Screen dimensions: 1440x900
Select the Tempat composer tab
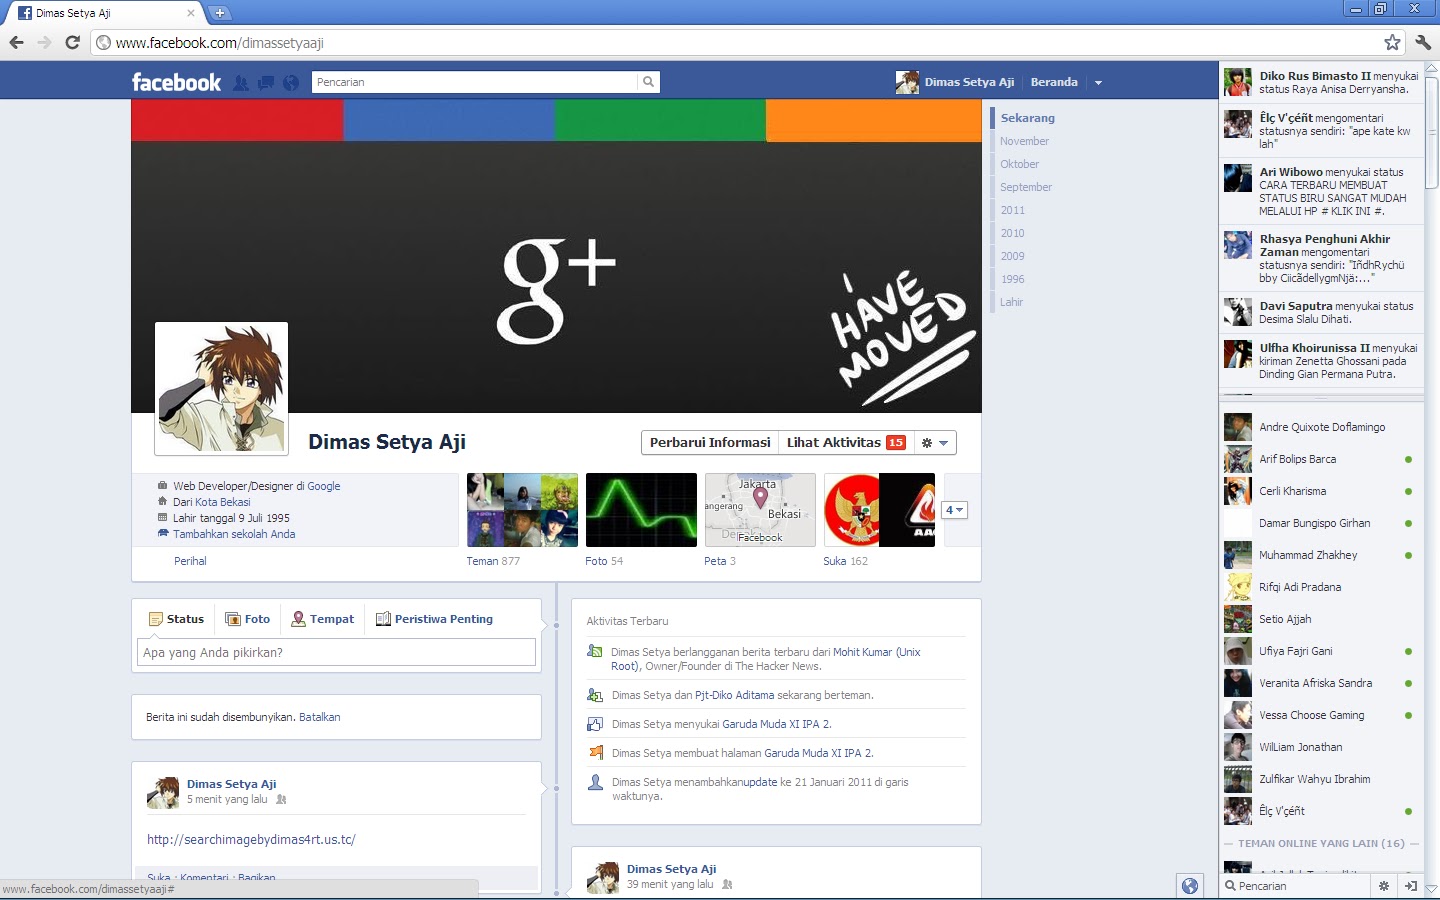point(322,619)
